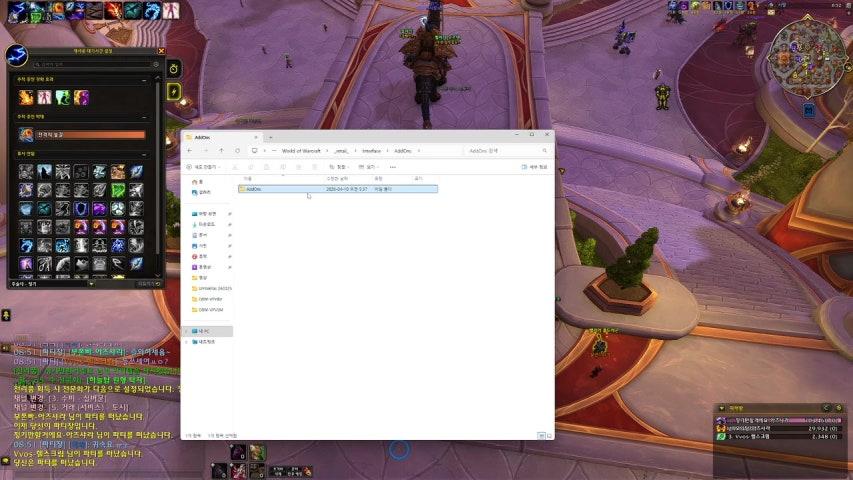Switch to large icons view at bottom right
Image resolution: width=853 pixels, height=480 pixels.
549,435
